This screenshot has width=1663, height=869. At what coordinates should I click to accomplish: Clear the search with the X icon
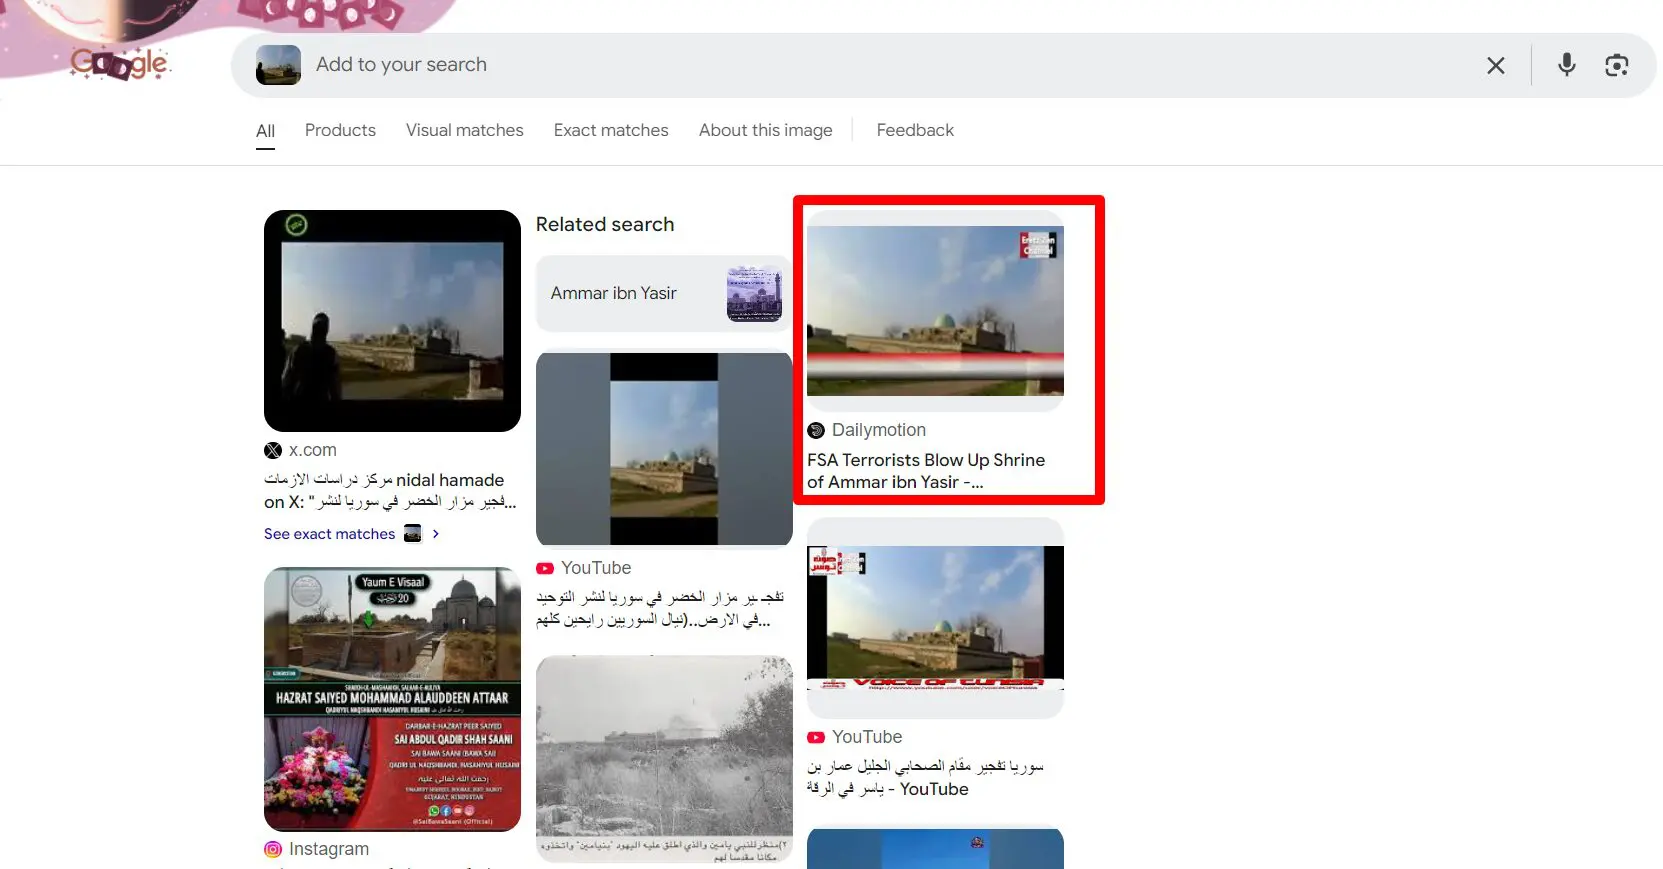pyautogui.click(x=1495, y=66)
